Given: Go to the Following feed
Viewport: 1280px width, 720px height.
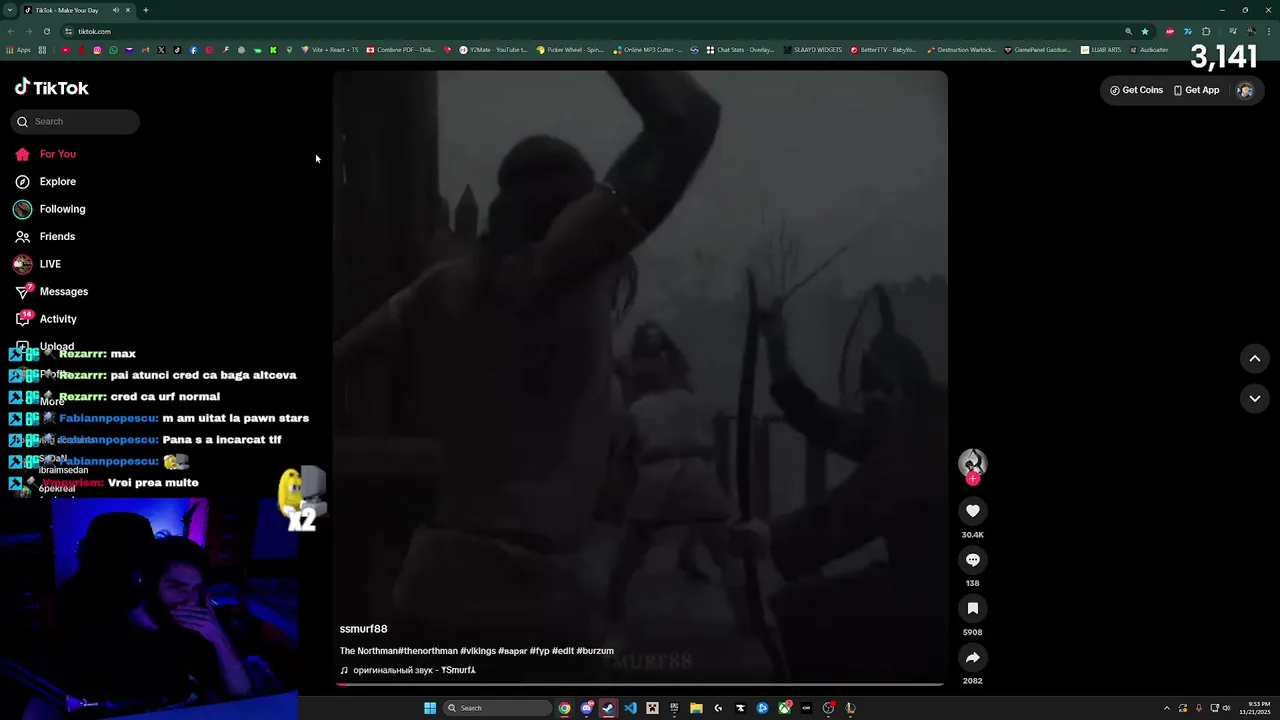Looking at the screenshot, I should coord(50,209).
